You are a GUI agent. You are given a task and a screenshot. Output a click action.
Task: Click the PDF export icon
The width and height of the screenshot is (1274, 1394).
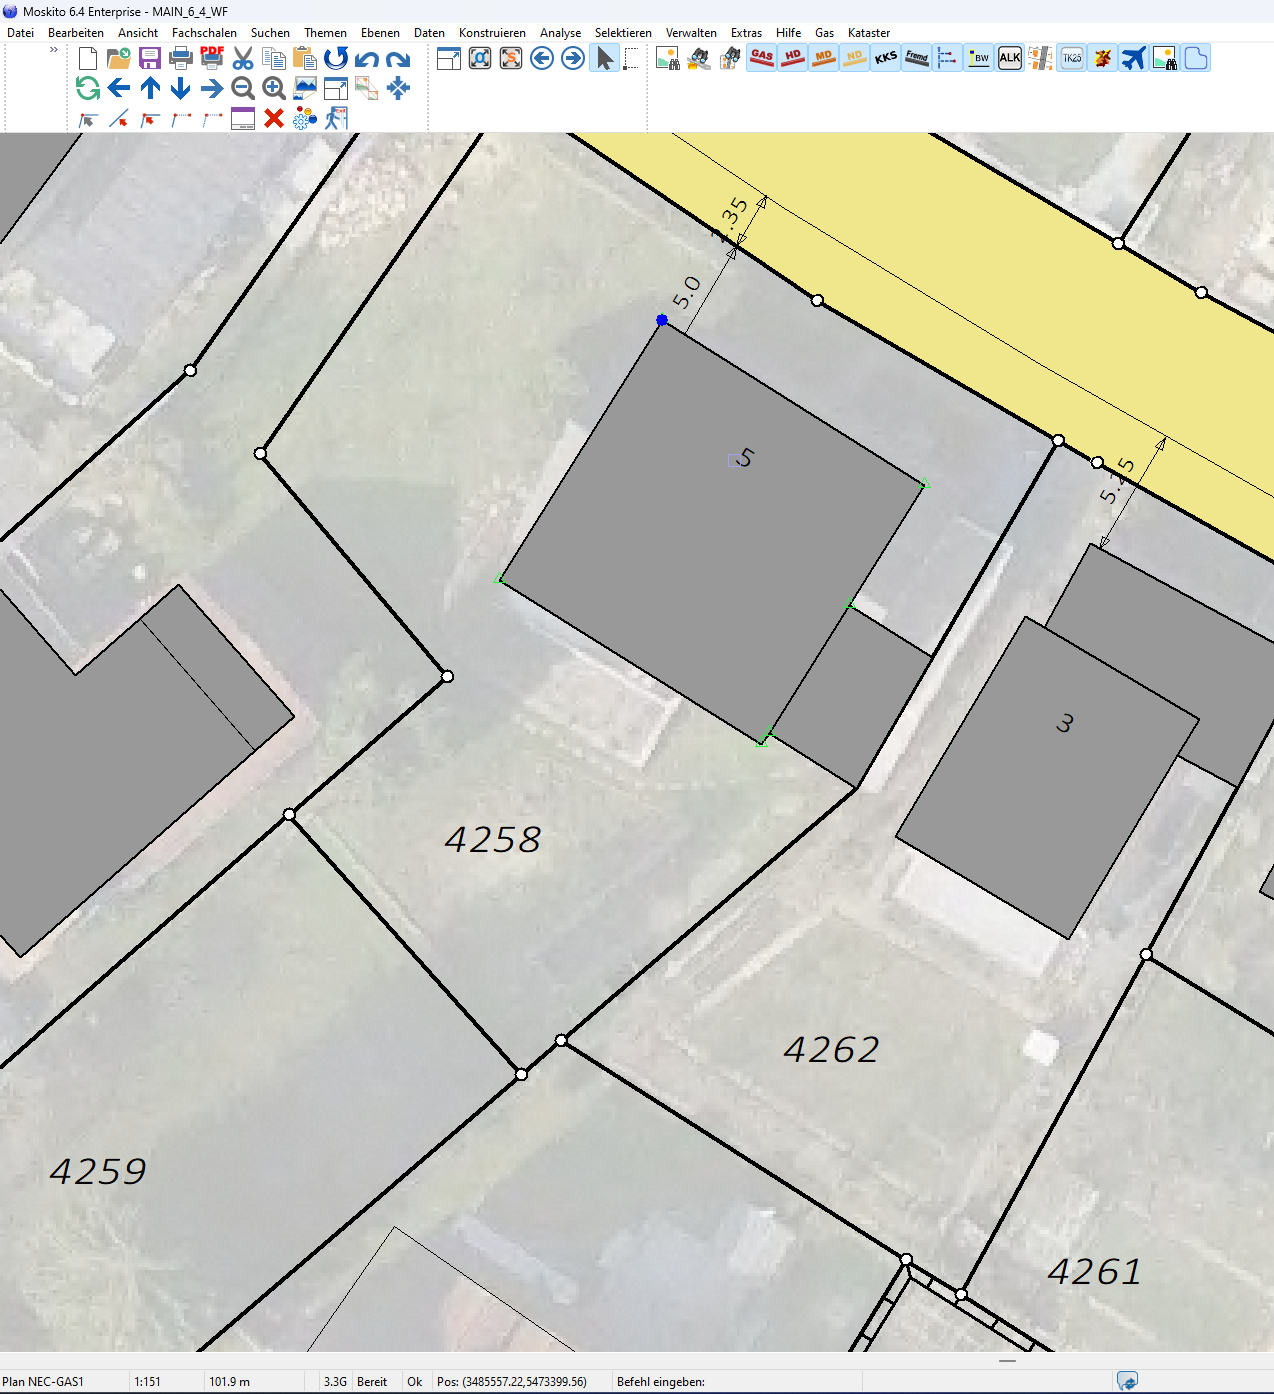coord(212,58)
